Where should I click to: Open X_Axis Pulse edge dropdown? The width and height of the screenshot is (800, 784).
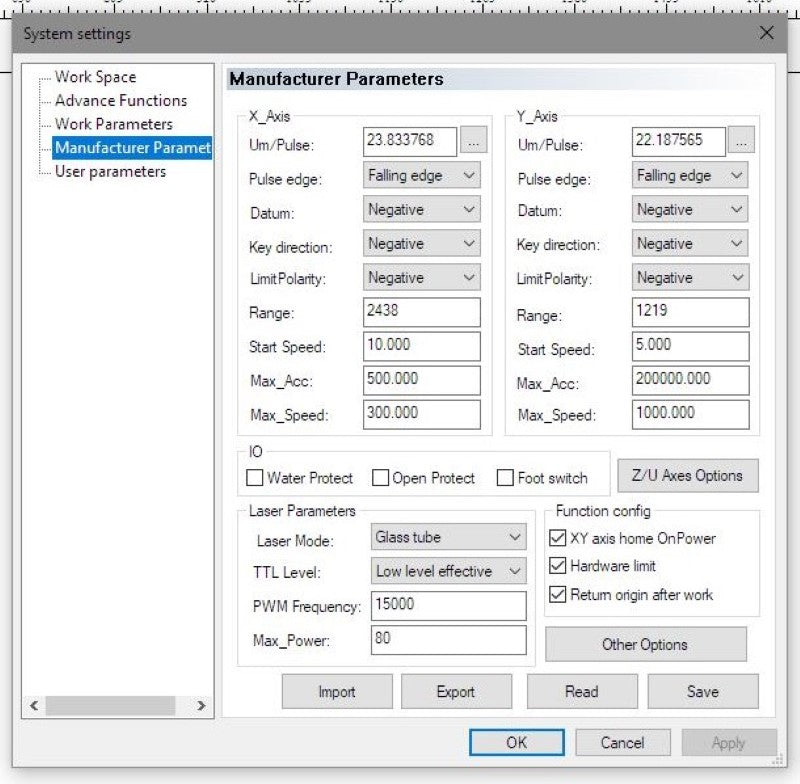pyautogui.click(x=421, y=175)
